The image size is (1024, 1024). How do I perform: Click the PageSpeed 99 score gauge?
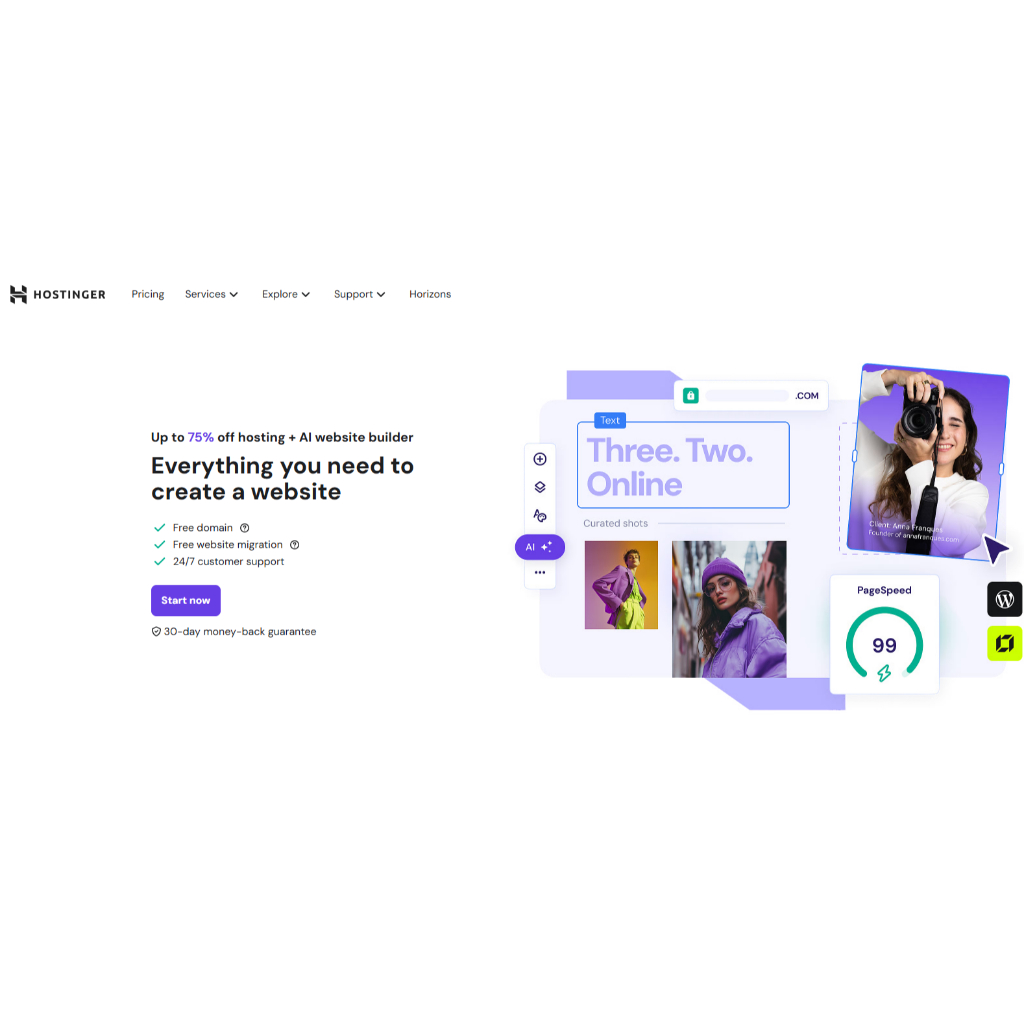(x=884, y=644)
